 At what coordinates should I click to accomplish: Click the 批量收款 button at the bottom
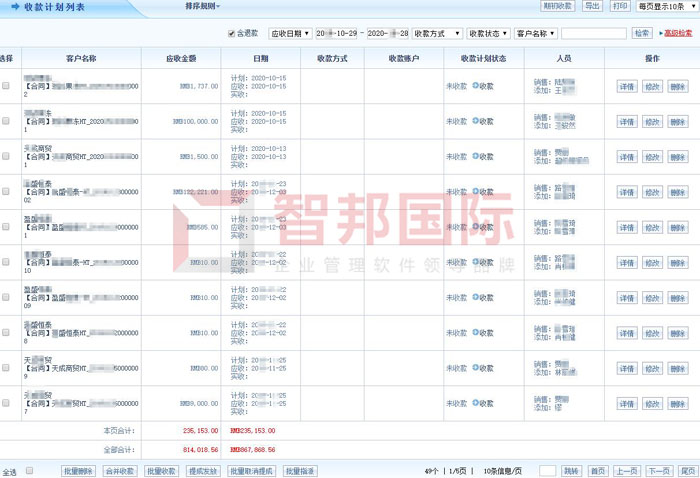pos(162,470)
